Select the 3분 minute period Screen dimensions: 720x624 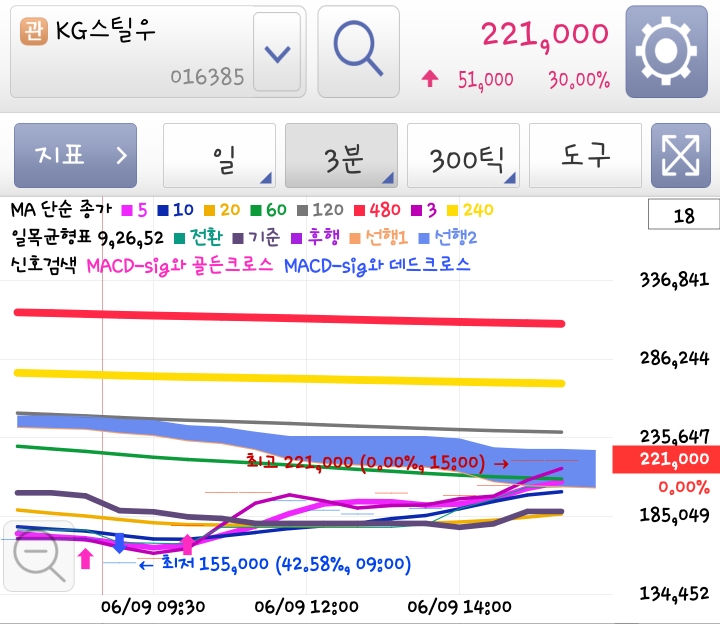(x=341, y=155)
